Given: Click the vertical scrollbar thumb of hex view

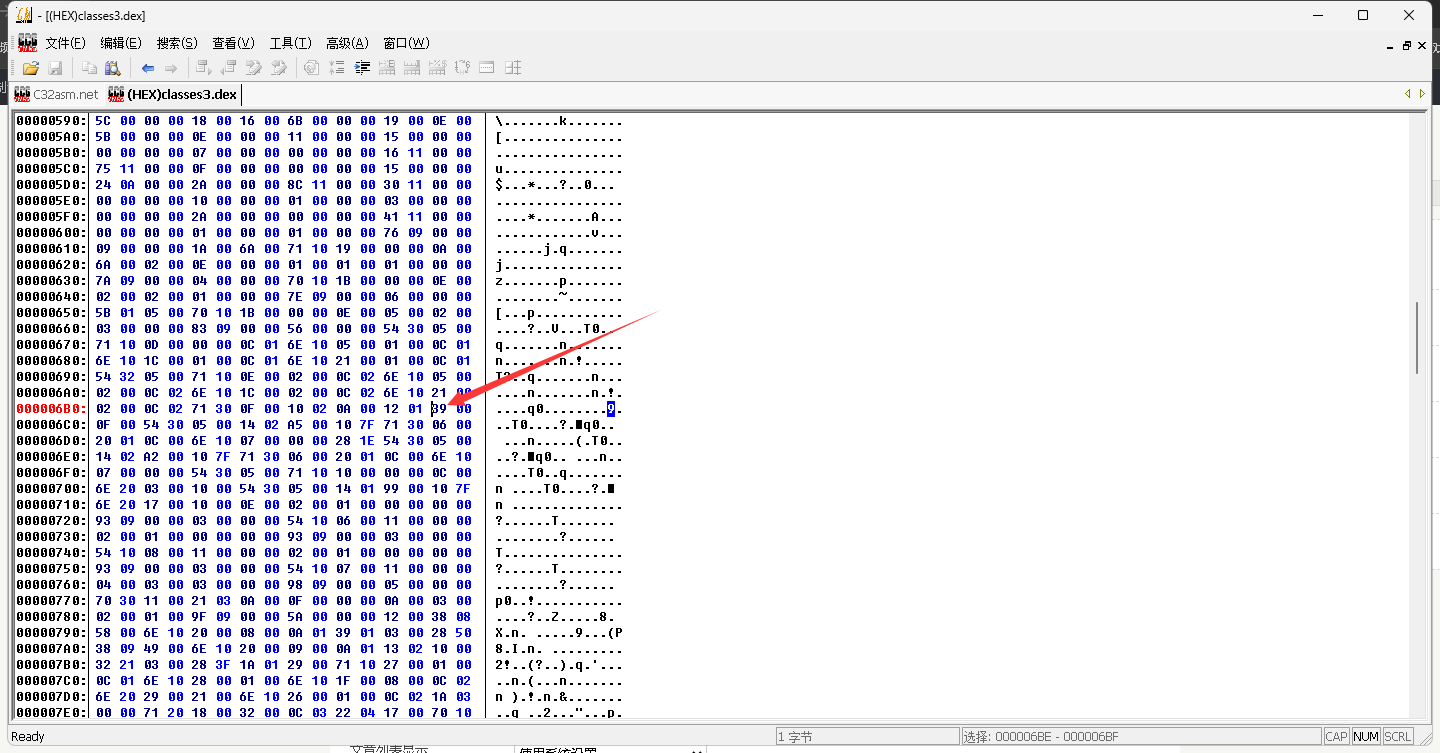Looking at the screenshot, I should [x=1418, y=338].
